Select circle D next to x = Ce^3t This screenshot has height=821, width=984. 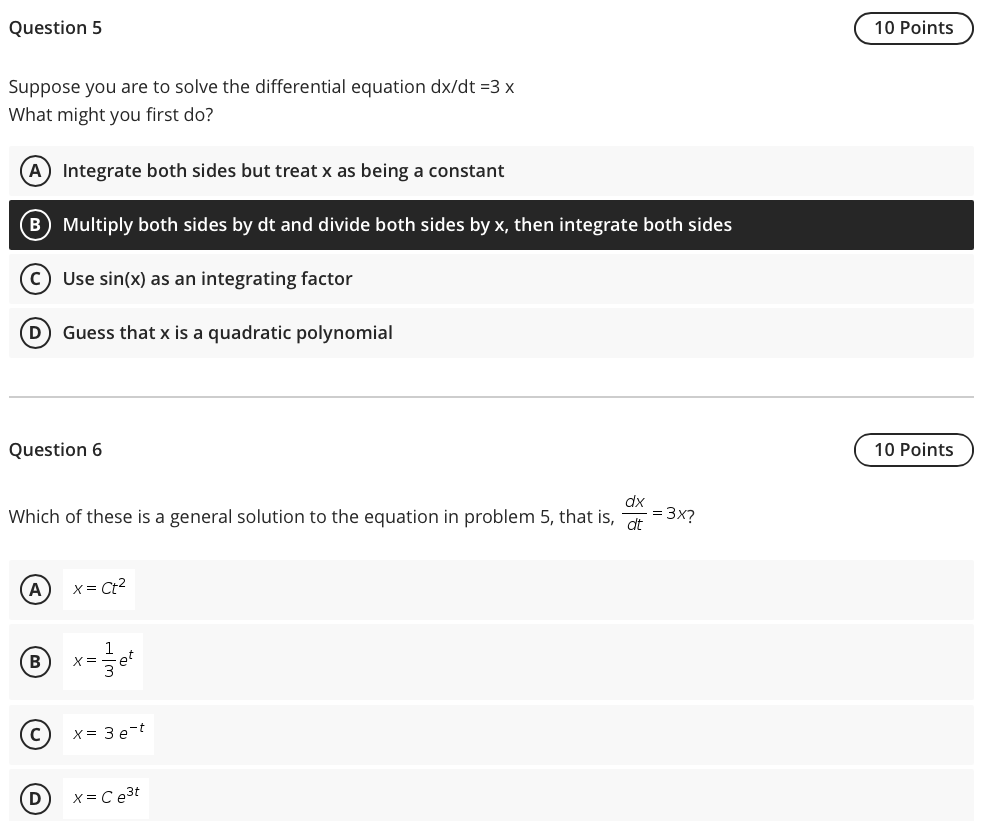35,798
